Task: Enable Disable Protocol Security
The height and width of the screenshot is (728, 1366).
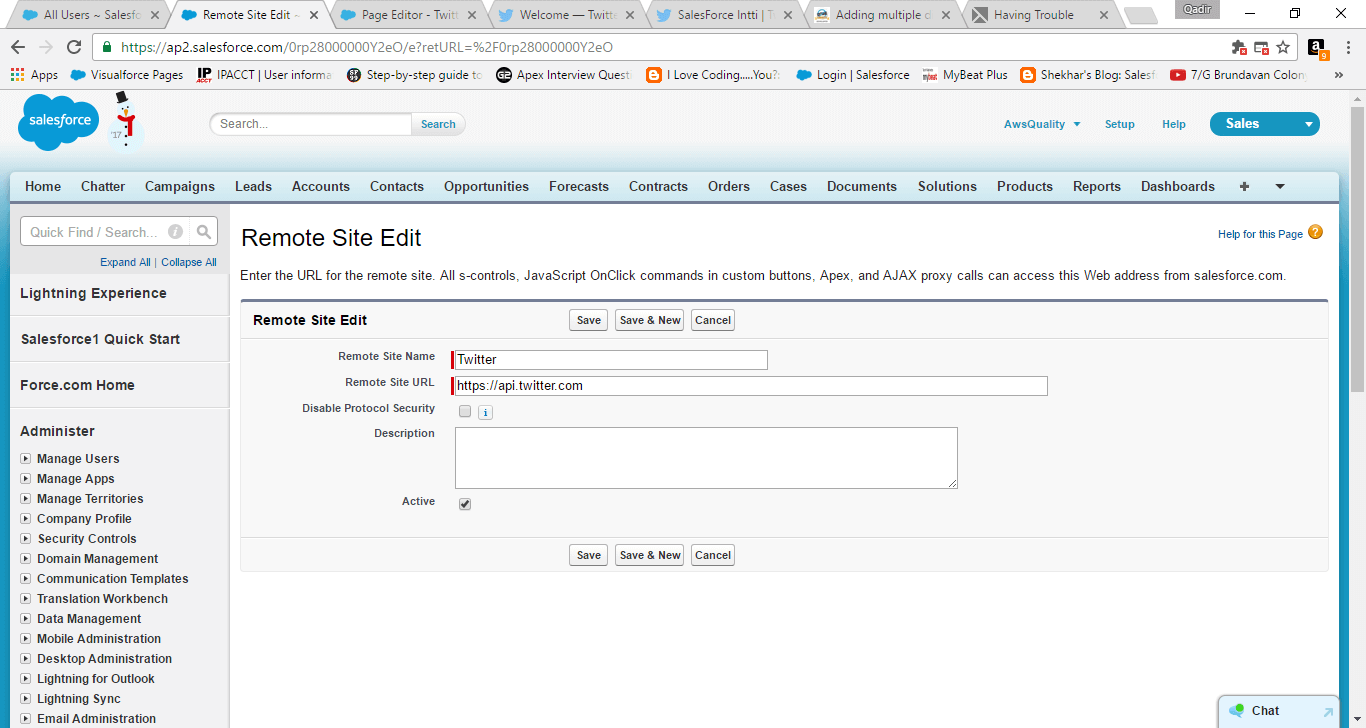Action: pyautogui.click(x=464, y=410)
